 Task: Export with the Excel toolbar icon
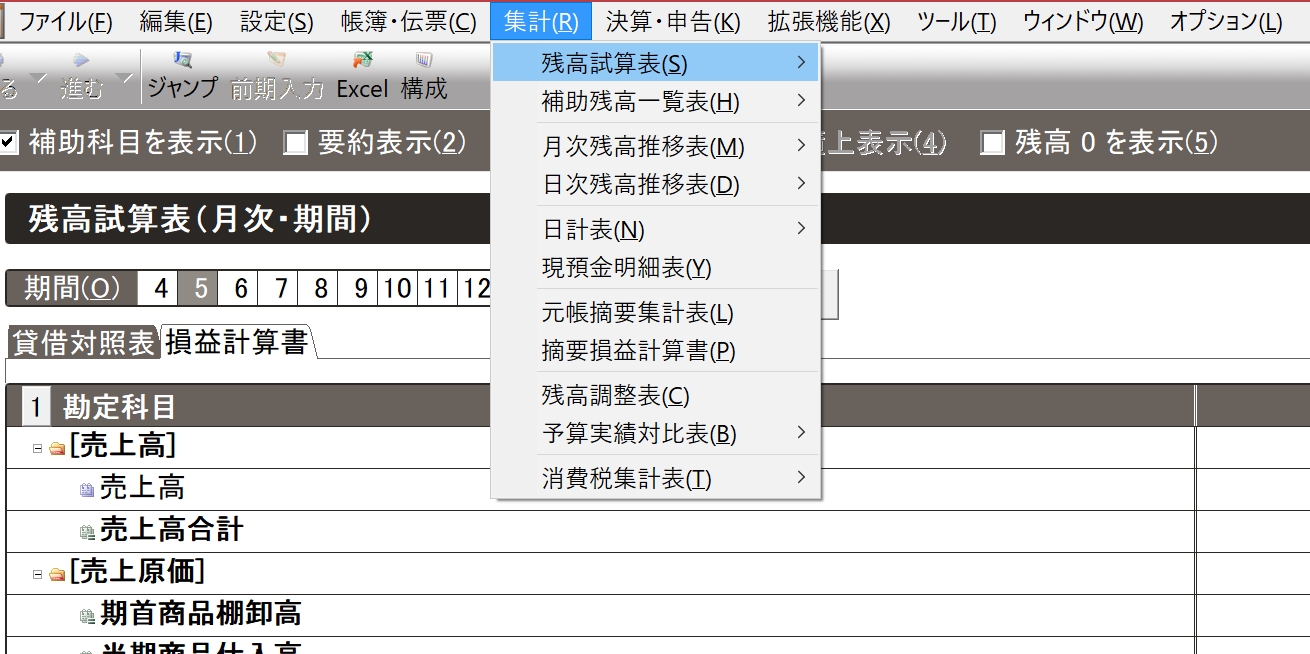pyautogui.click(x=362, y=62)
